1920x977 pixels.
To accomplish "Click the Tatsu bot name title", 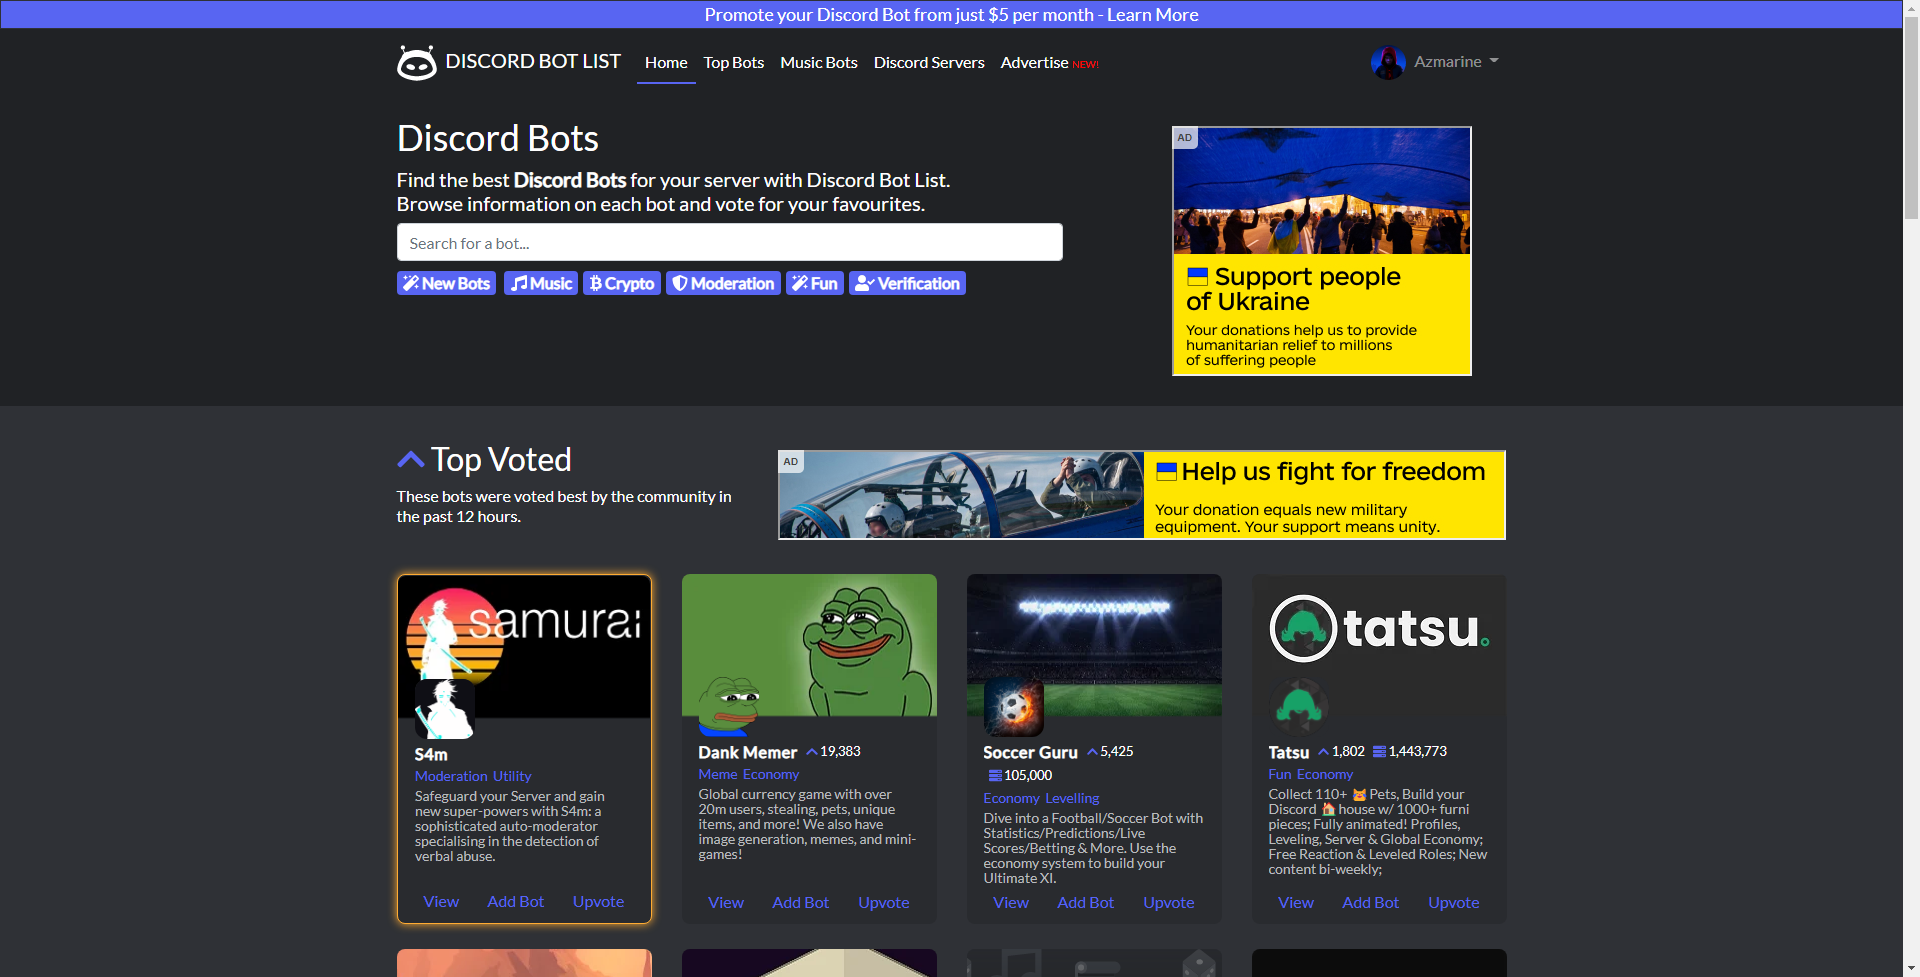I will (x=1289, y=752).
